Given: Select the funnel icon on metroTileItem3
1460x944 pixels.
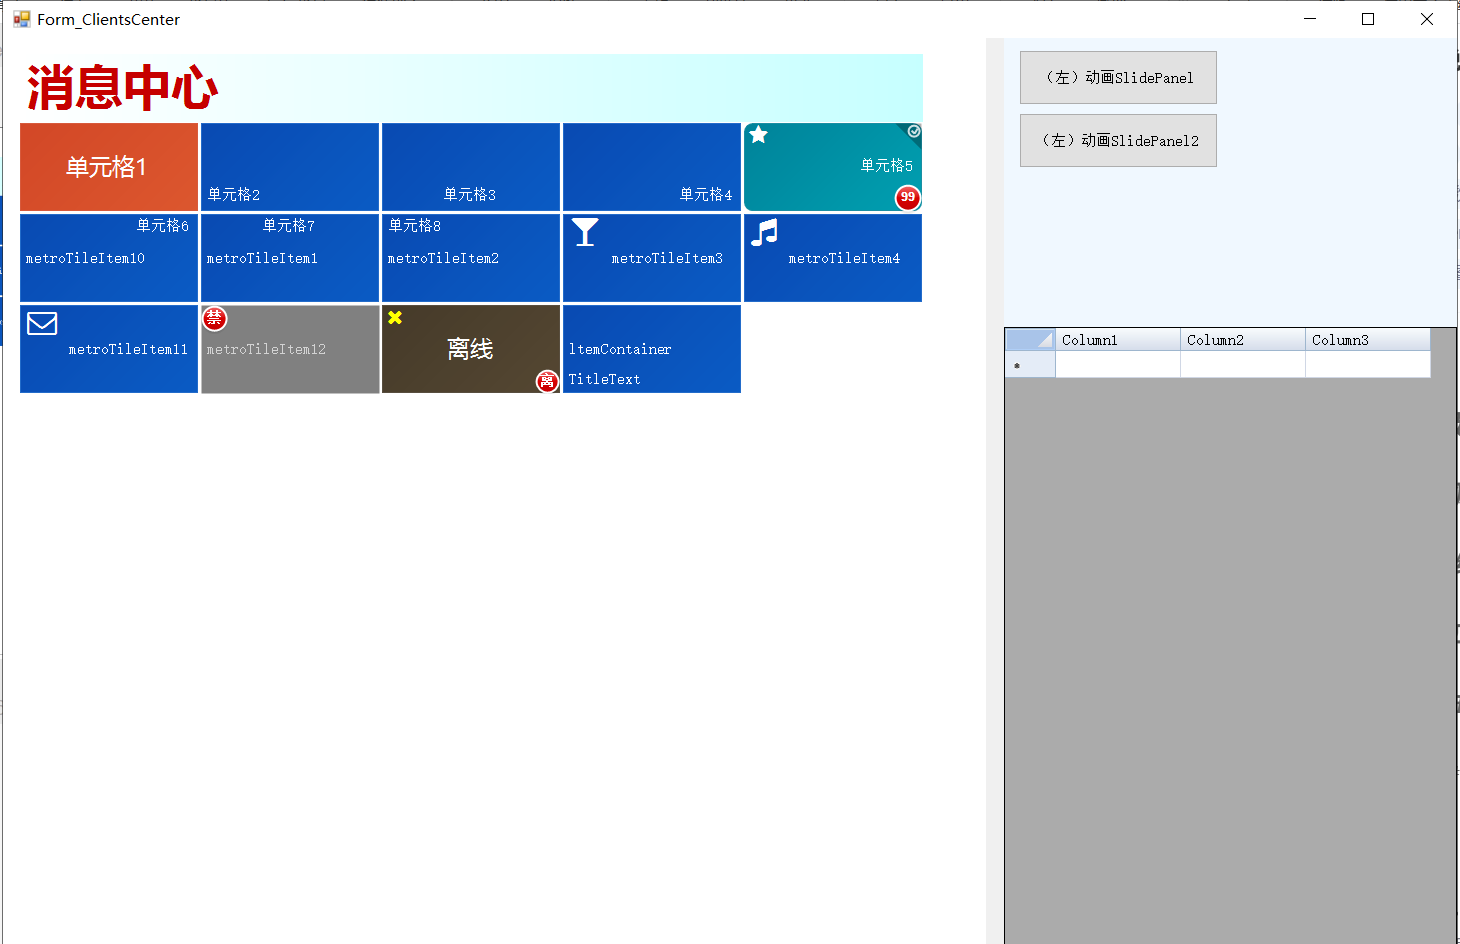Looking at the screenshot, I should pyautogui.click(x=585, y=231).
